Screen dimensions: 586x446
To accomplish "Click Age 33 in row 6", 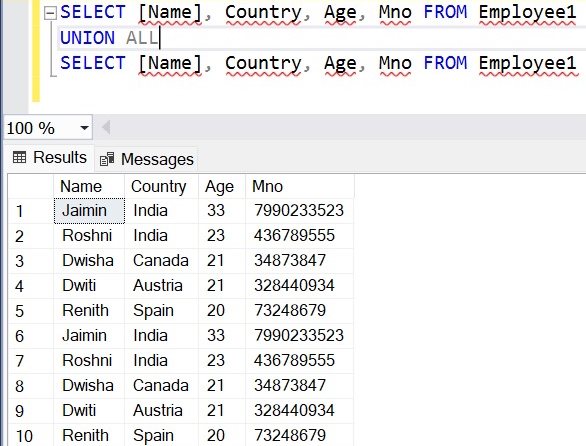I will (x=222, y=336).
